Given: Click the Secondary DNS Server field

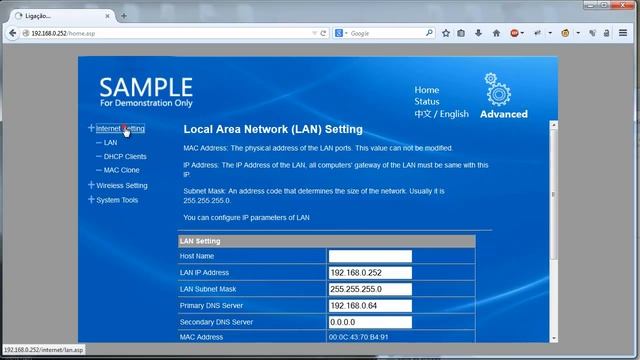Looking at the screenshot, I should 370,322.
